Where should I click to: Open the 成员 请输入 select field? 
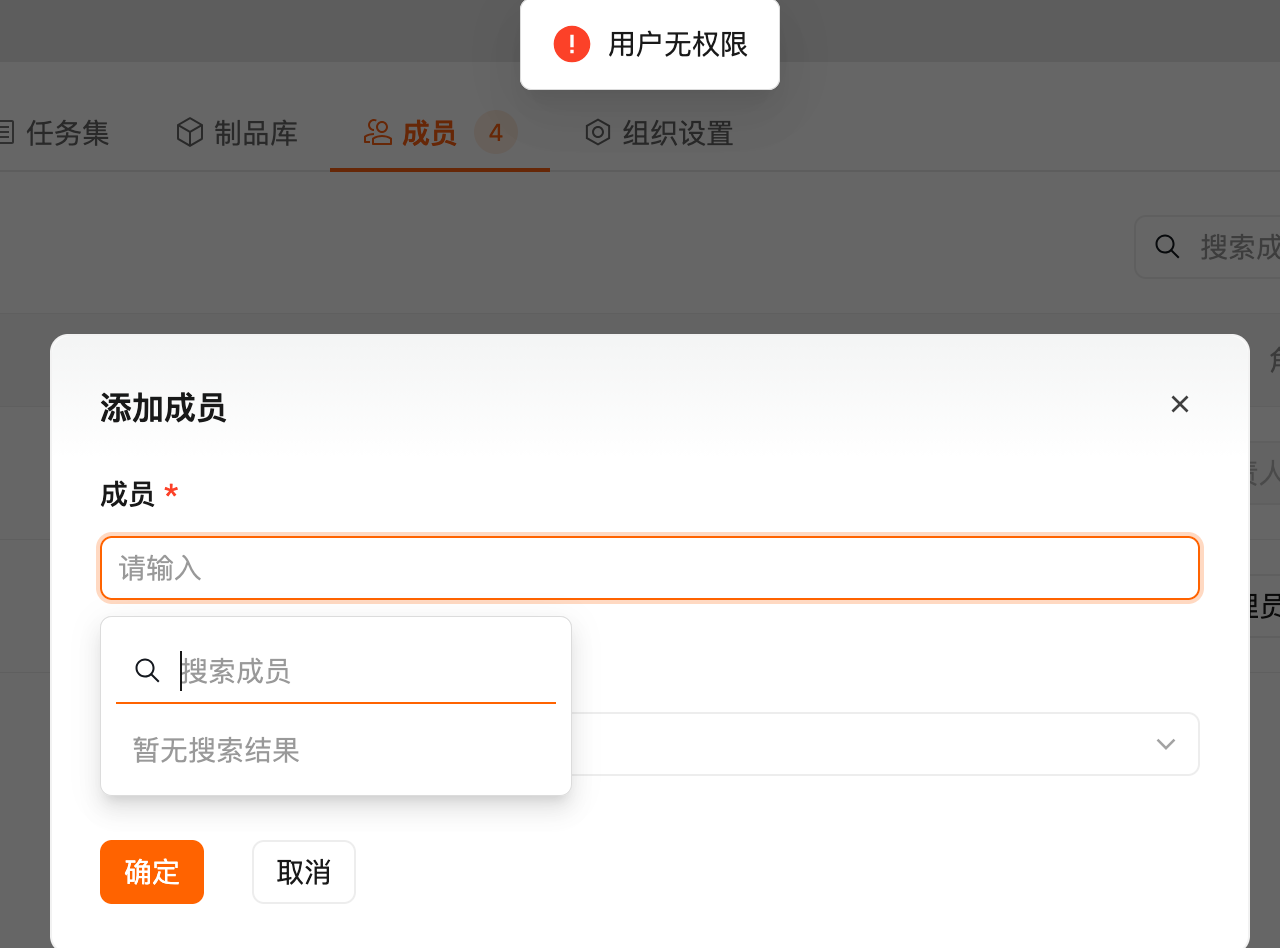pyautogui.click(x=649, y=568)
